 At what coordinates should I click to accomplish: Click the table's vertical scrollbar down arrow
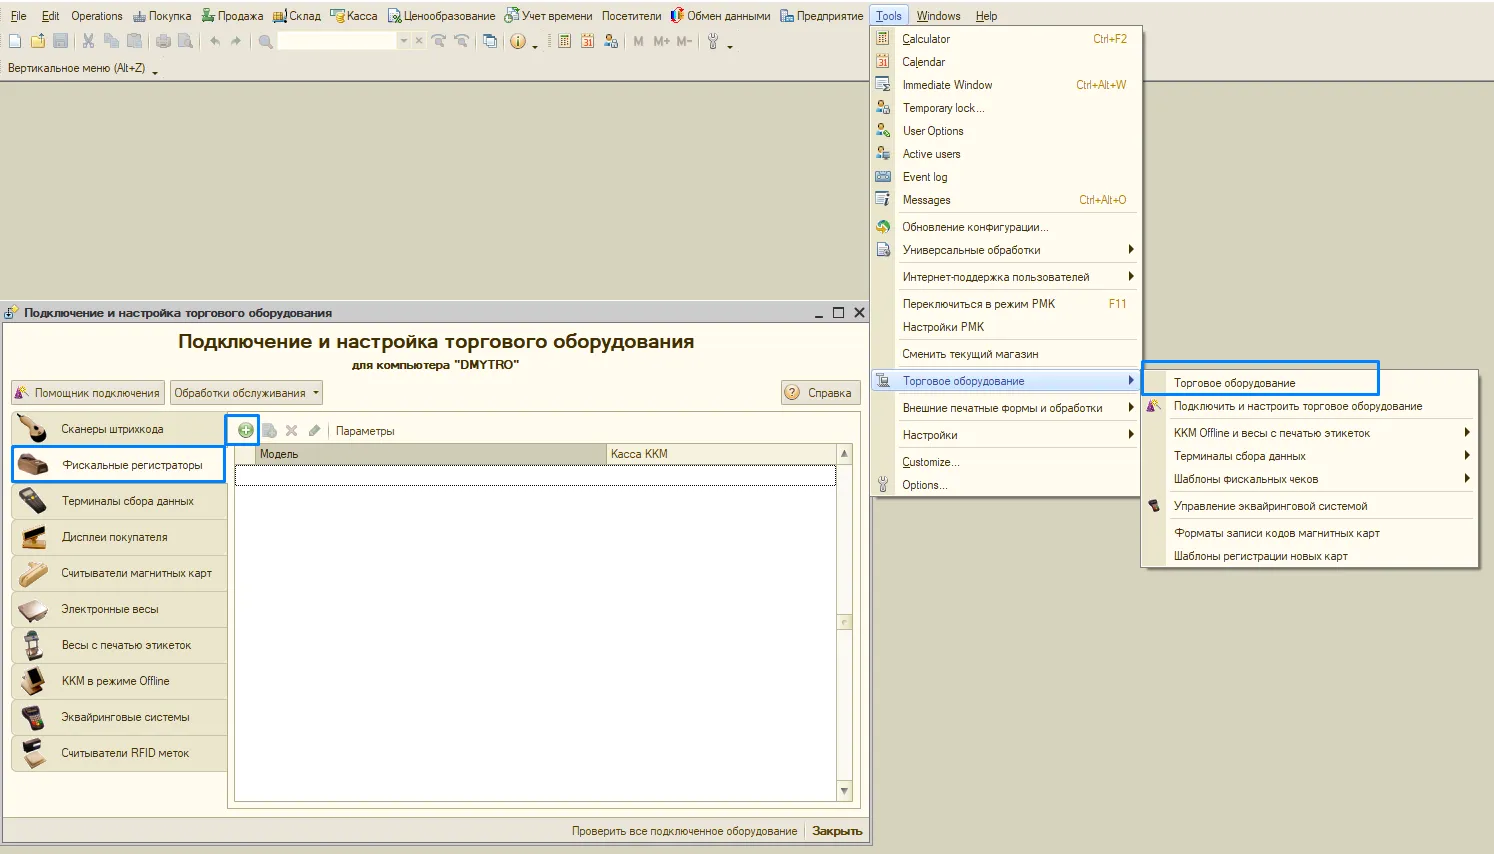coord(844,791)
